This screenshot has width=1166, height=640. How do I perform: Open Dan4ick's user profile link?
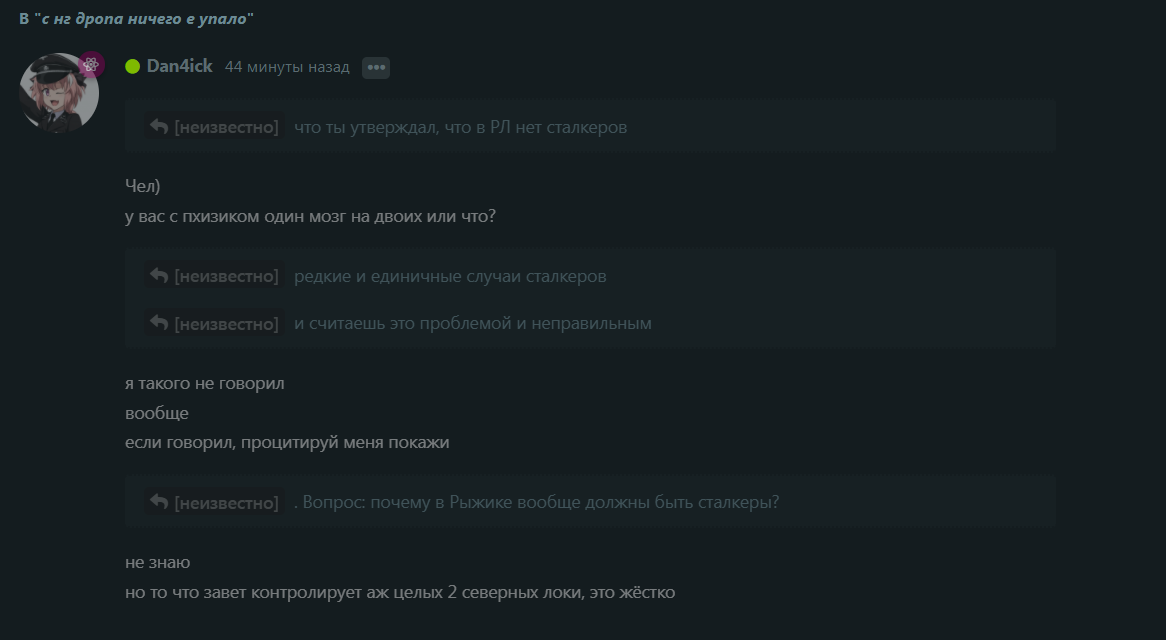(x=179, y=66)
